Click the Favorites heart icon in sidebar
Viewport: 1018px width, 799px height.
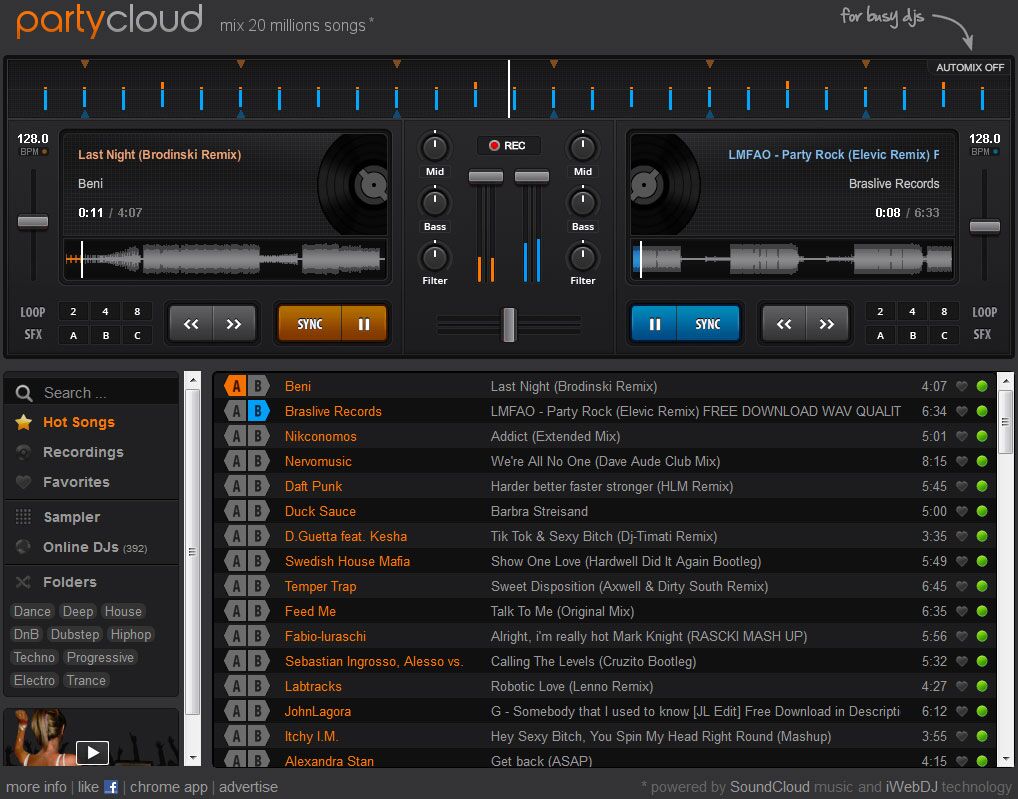(x=23, y=482)
